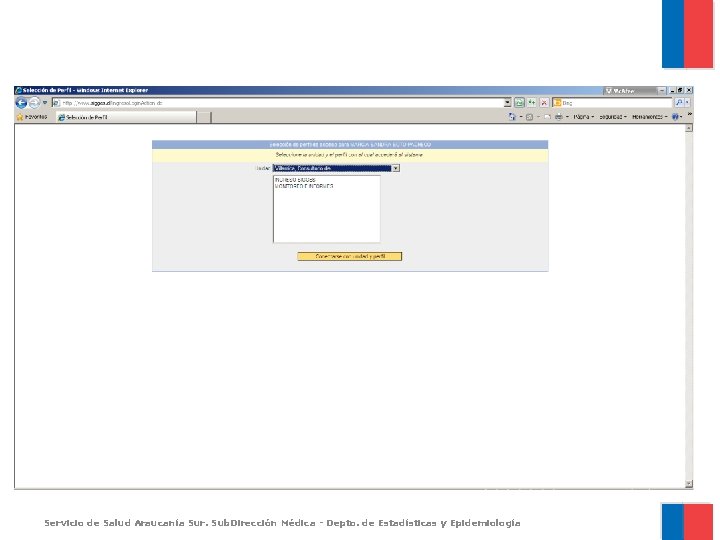Open a new blank tab

204,117
